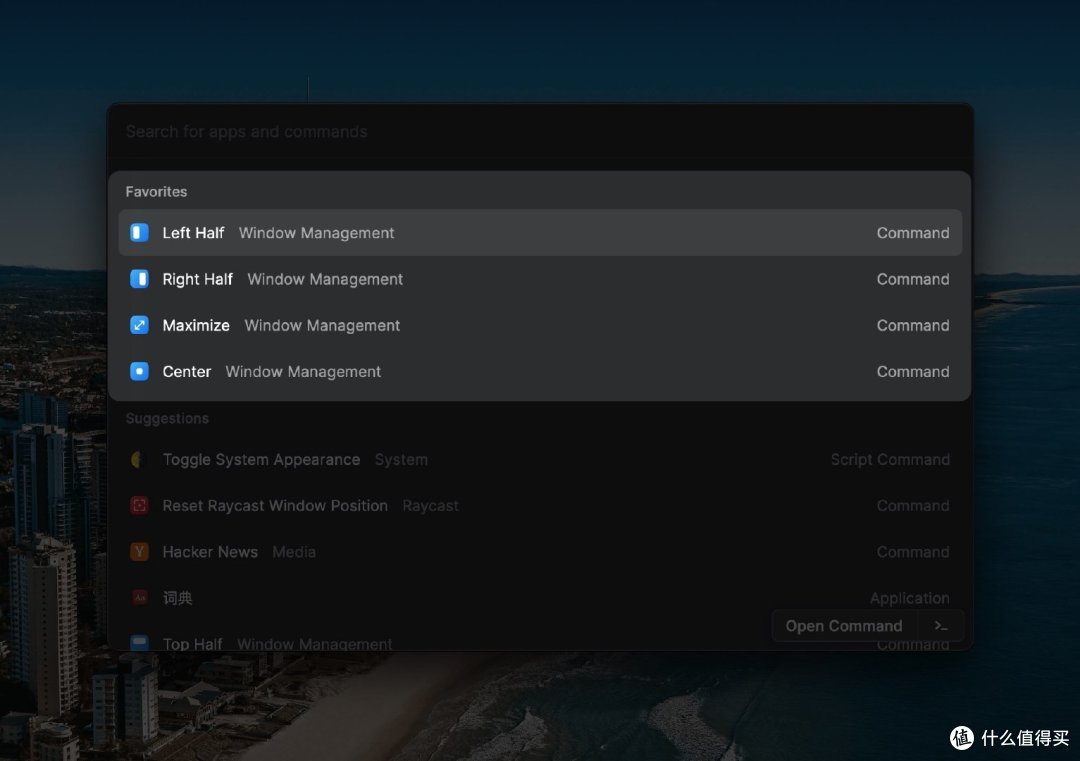Click the Center window icon
Image resolution: width=1080 pixels, height=761 pixels.
[x=139, y=371]
